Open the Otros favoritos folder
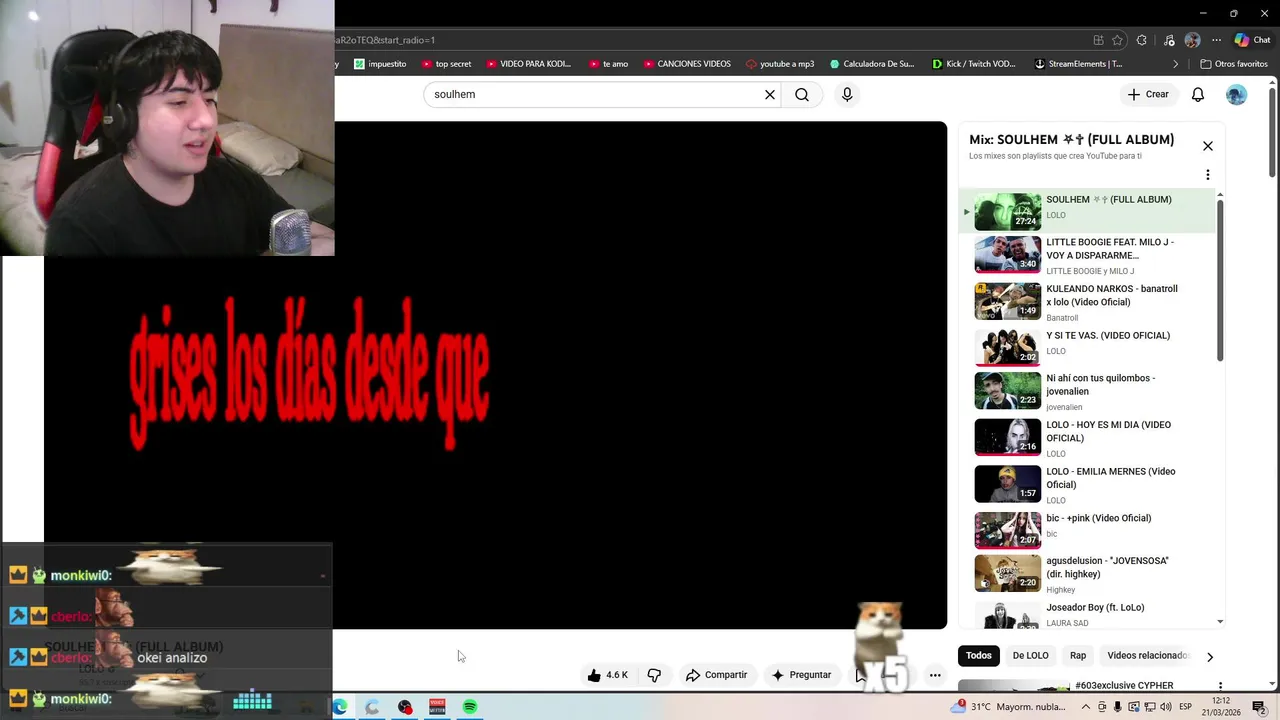Screen dimensions: 1280x720 (1234, 64)
